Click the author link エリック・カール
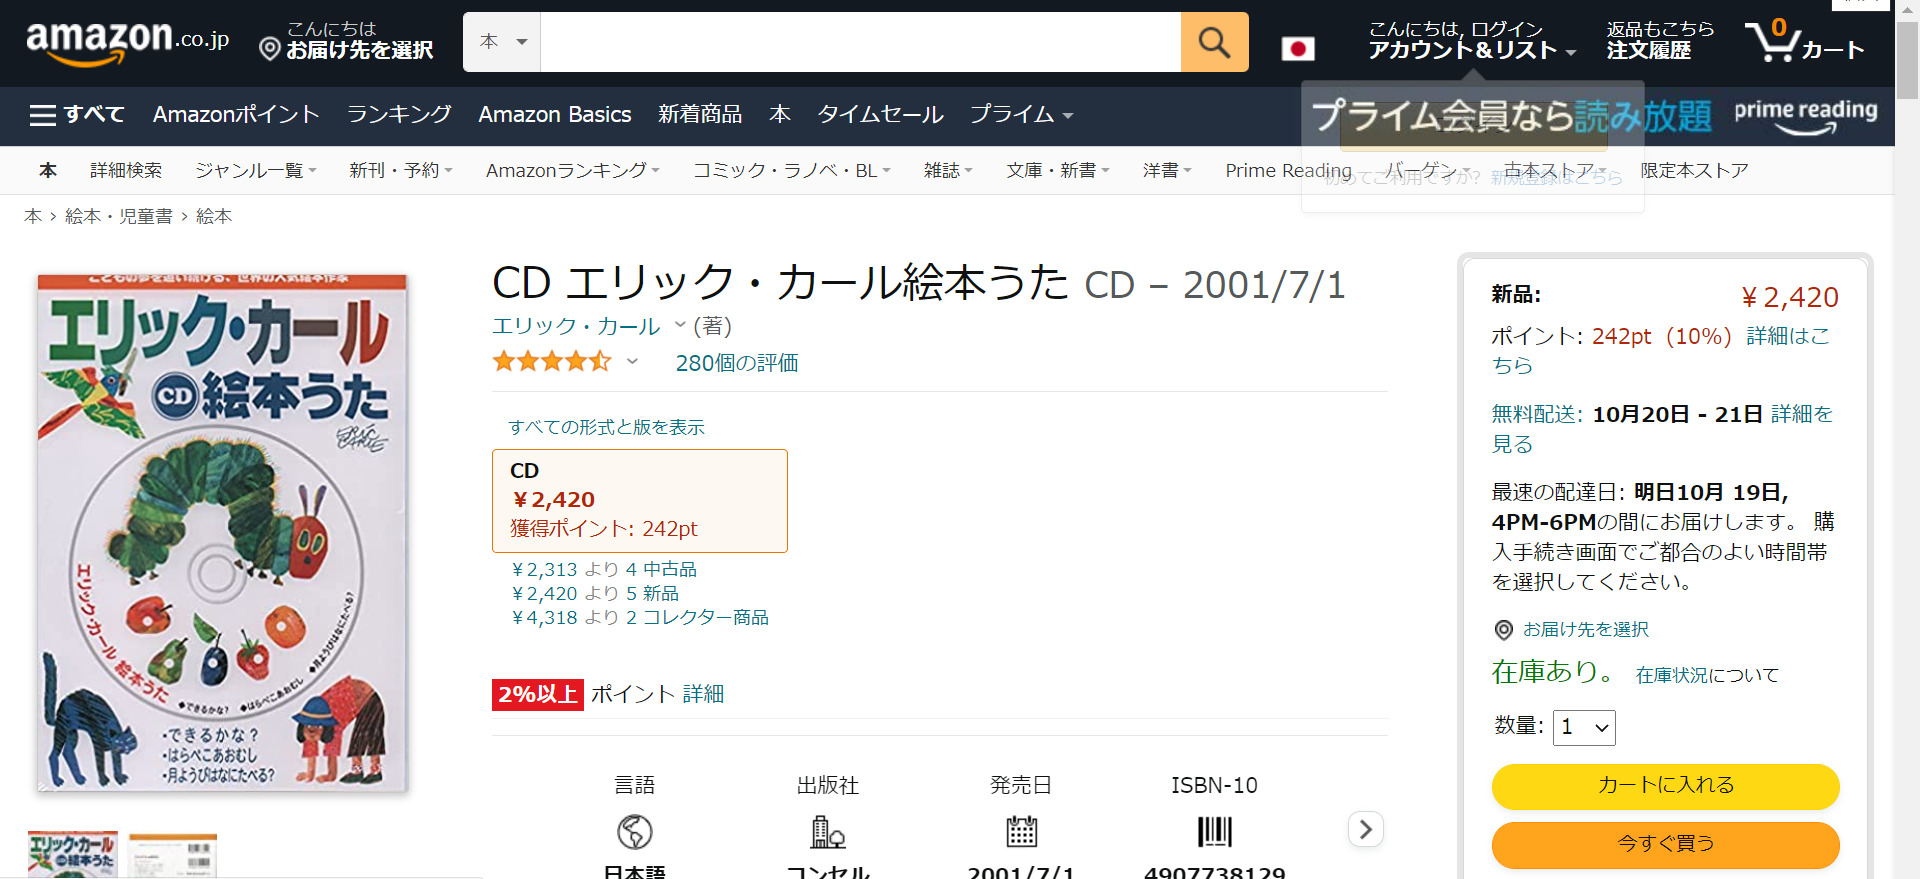1920x879 pixels. (x=576, y=326)
